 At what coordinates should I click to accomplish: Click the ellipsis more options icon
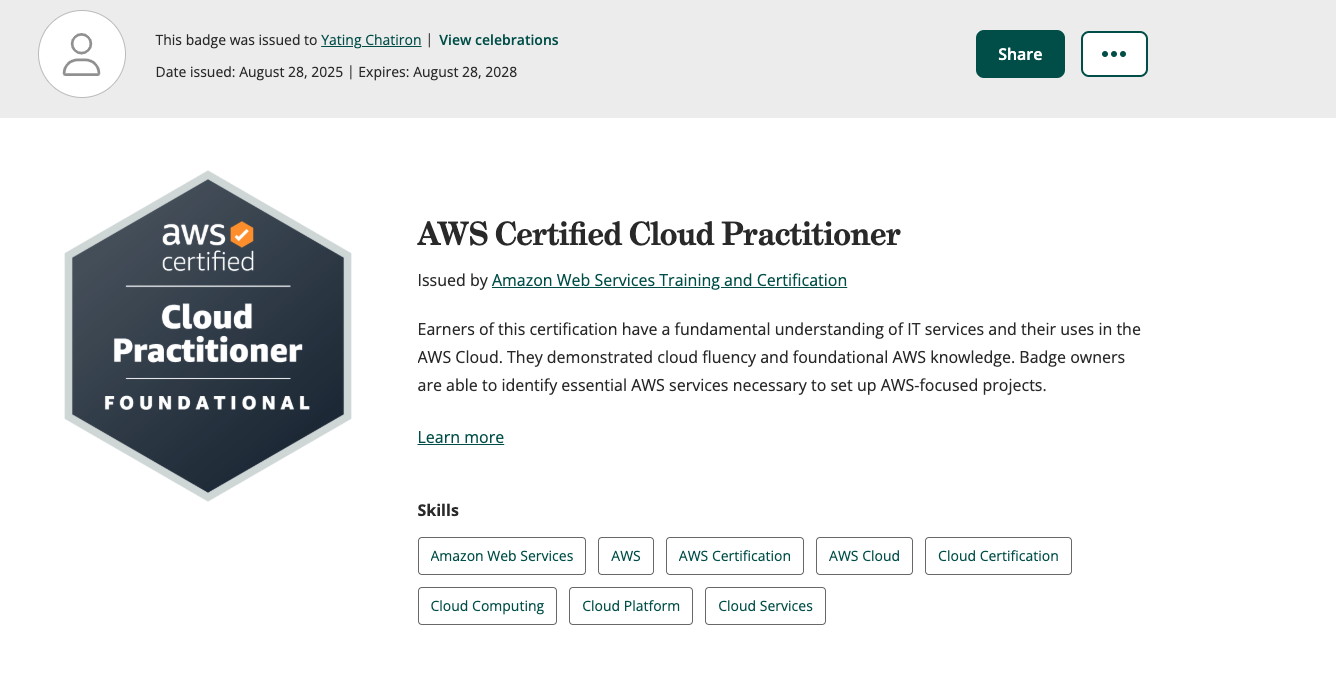[1114, 54]
